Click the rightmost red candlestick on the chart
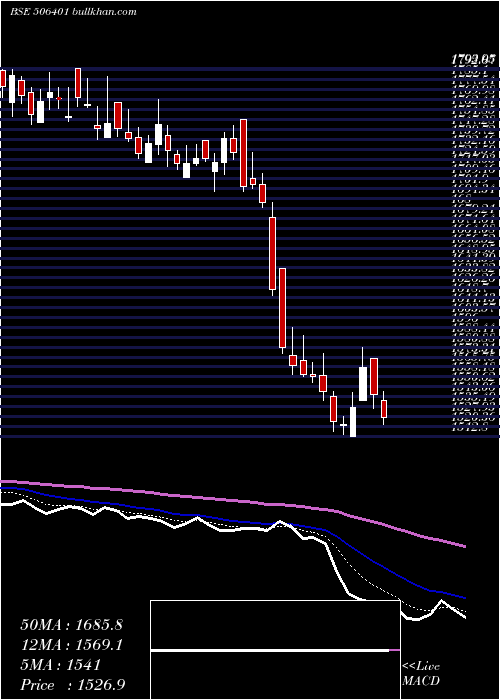Image resolution: width=500 pixels, height=700 pixels. (x=383, y=408)
